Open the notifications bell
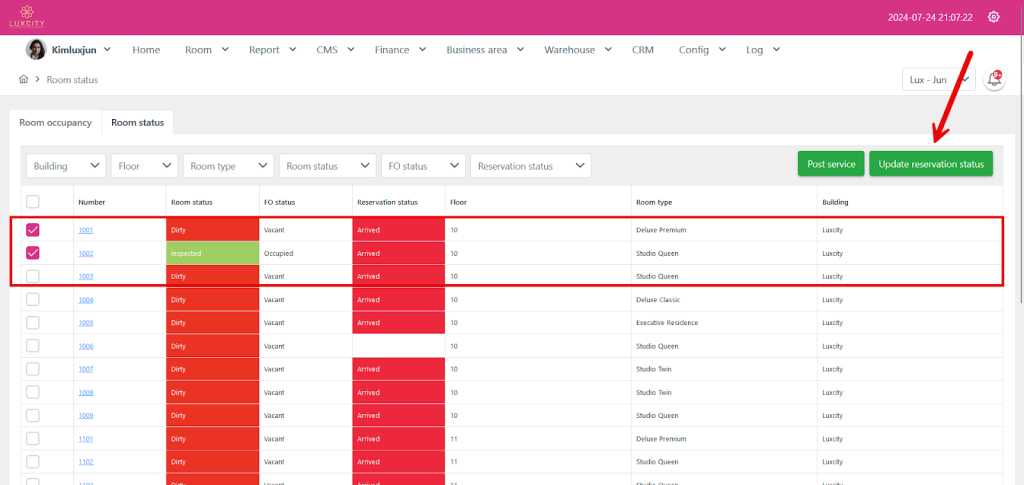Image resolution: width=1024 pixels, height=485 pixels. click(x=994, y=79)
